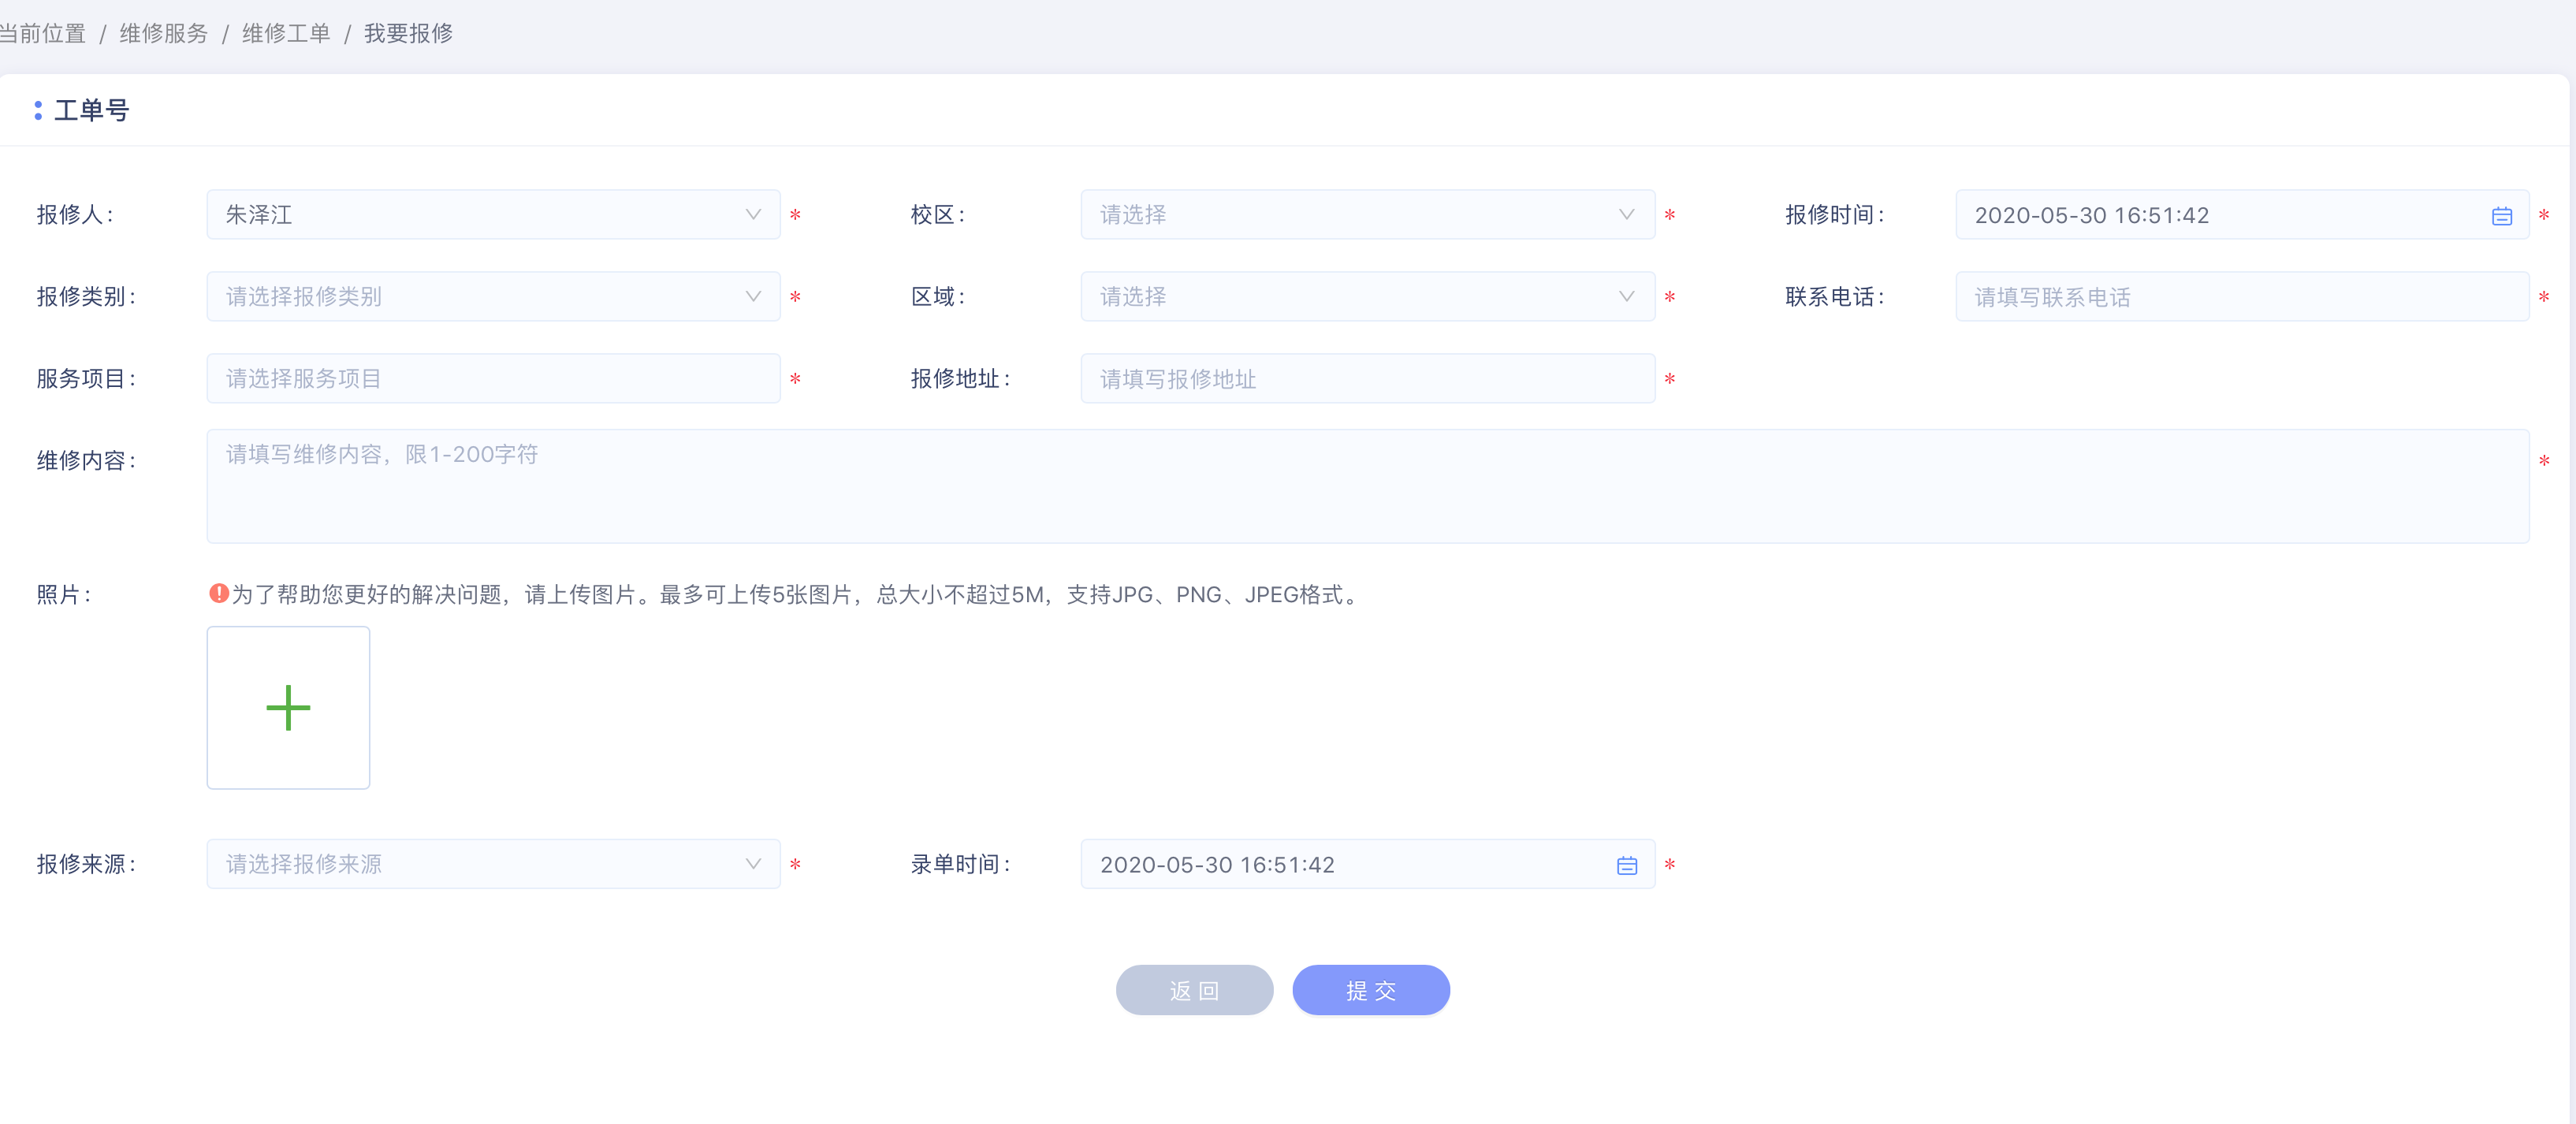Open the 服务项目 selector

point(492,379)
